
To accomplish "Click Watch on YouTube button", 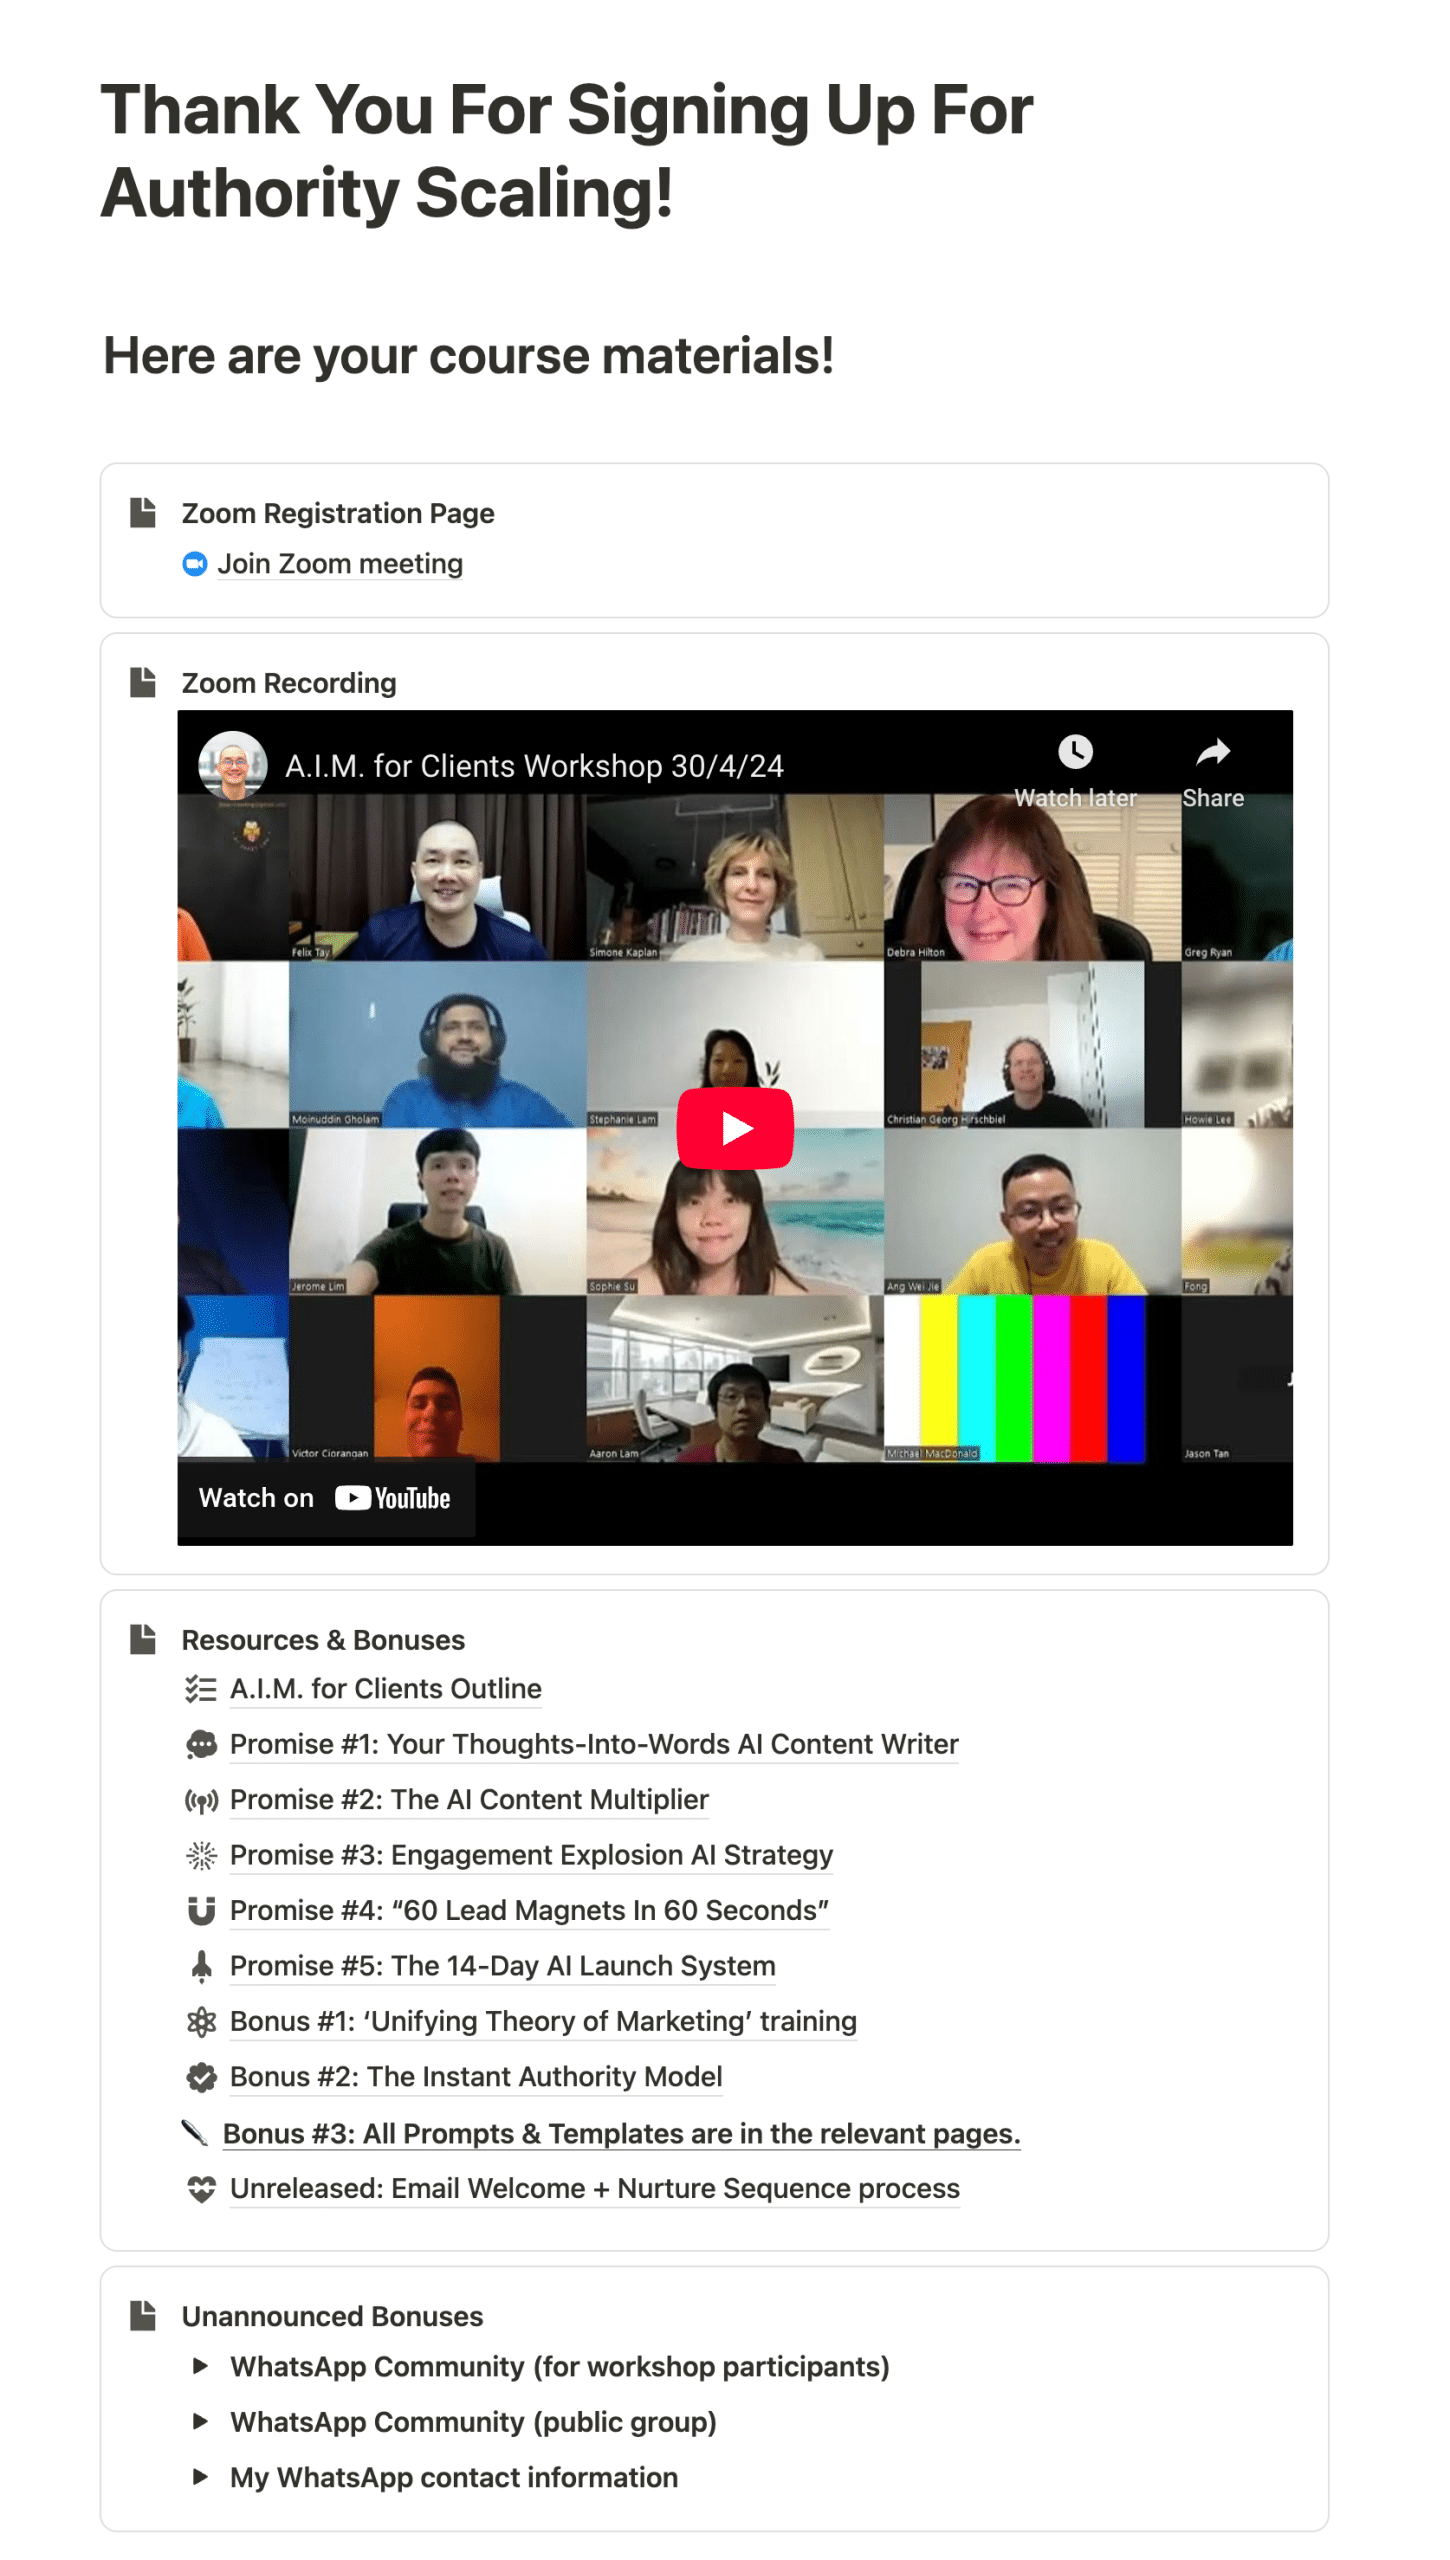I will [325, 1498].
